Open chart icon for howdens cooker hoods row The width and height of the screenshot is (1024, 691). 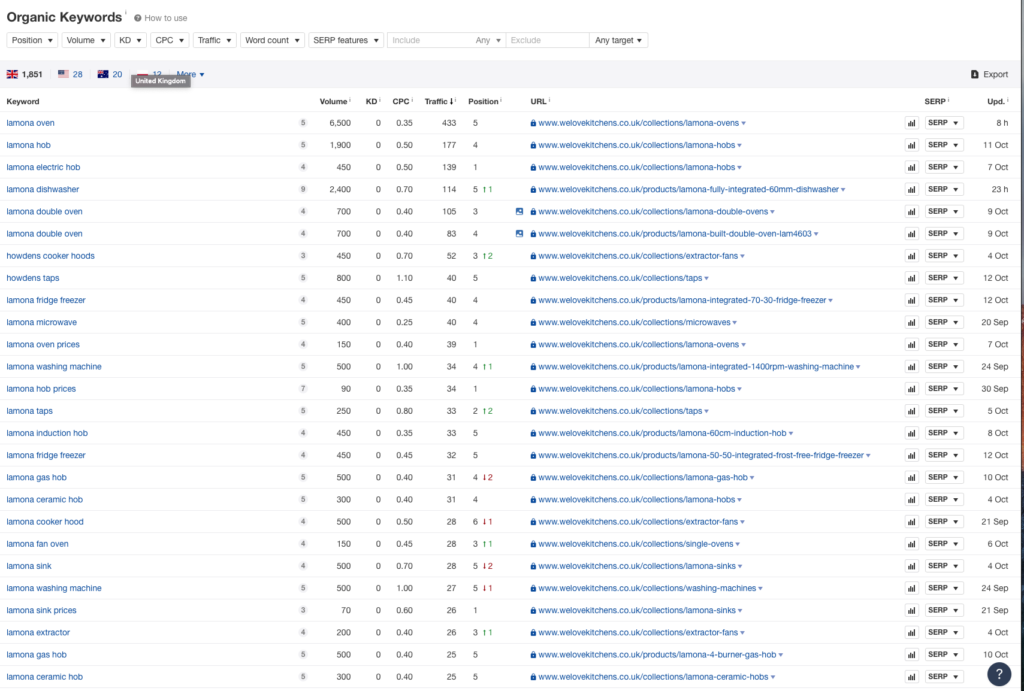(912, 256)
